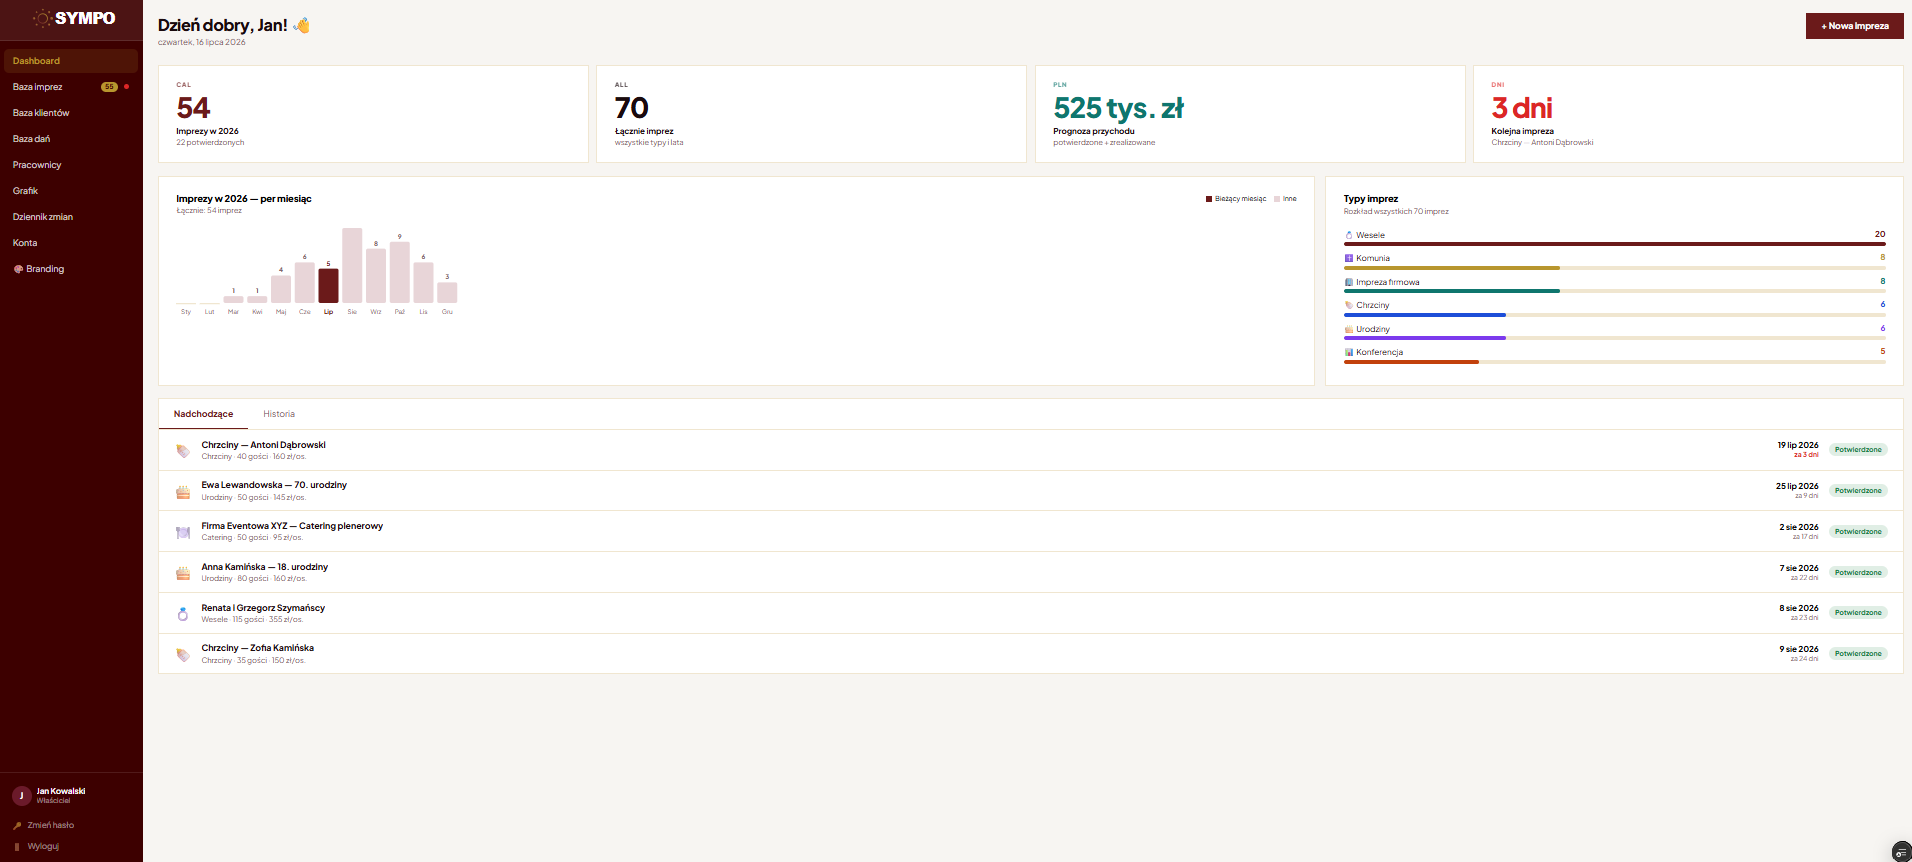Screen dimensions: 1912x862
Task: Click the ring icon of Renata i Grzegorz row
Action: (x=183, y=614)
